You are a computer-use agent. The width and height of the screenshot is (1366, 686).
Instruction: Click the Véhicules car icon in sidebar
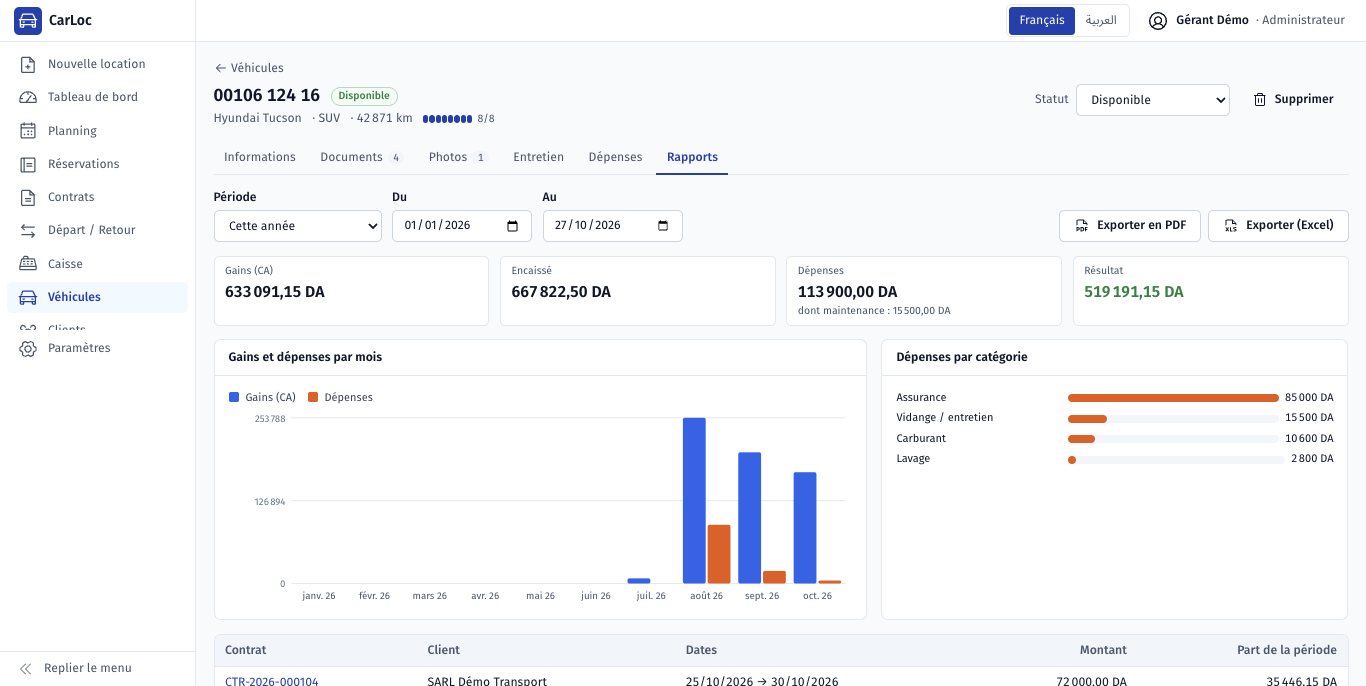[28, 297]
